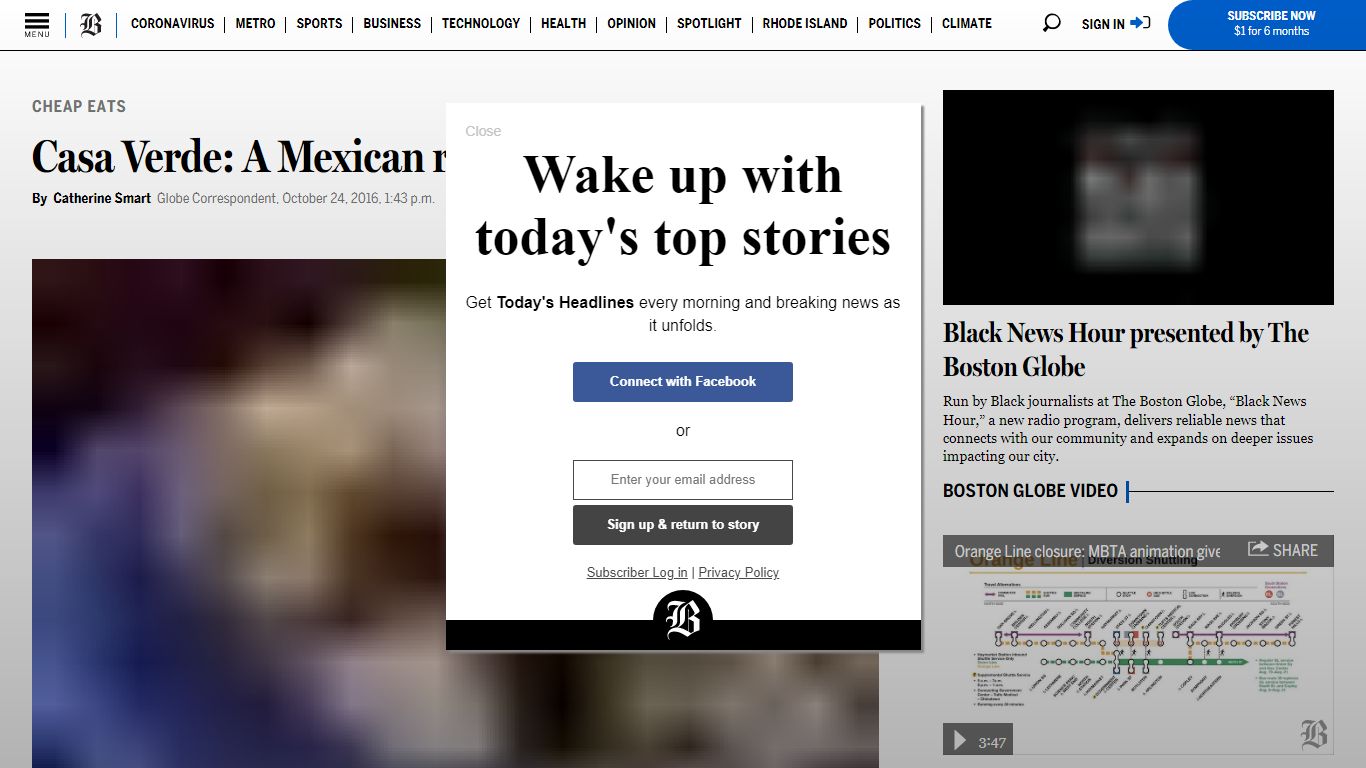Image resolution: width=1366 pixels, height=768 pixels.
Task: Open the Metro section
Action: (x=255, y=23)
